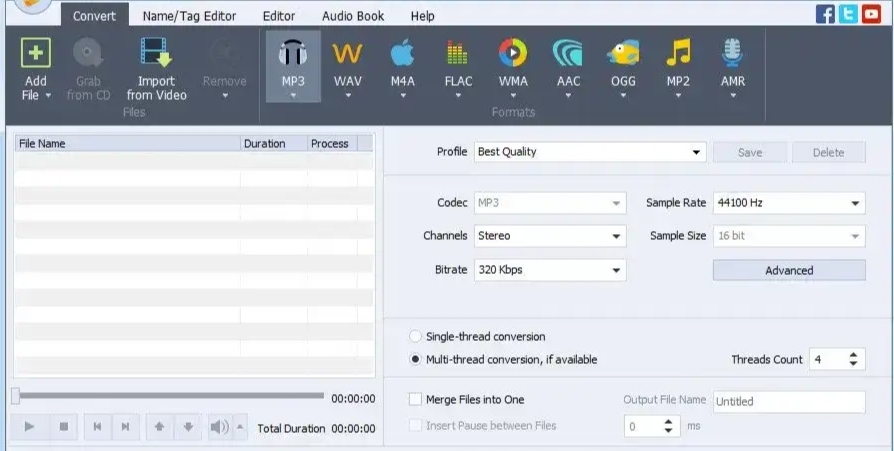Move selected file down in list
Image resolution: width=894 pixels, height=451 pixels.
coord(188,426)
